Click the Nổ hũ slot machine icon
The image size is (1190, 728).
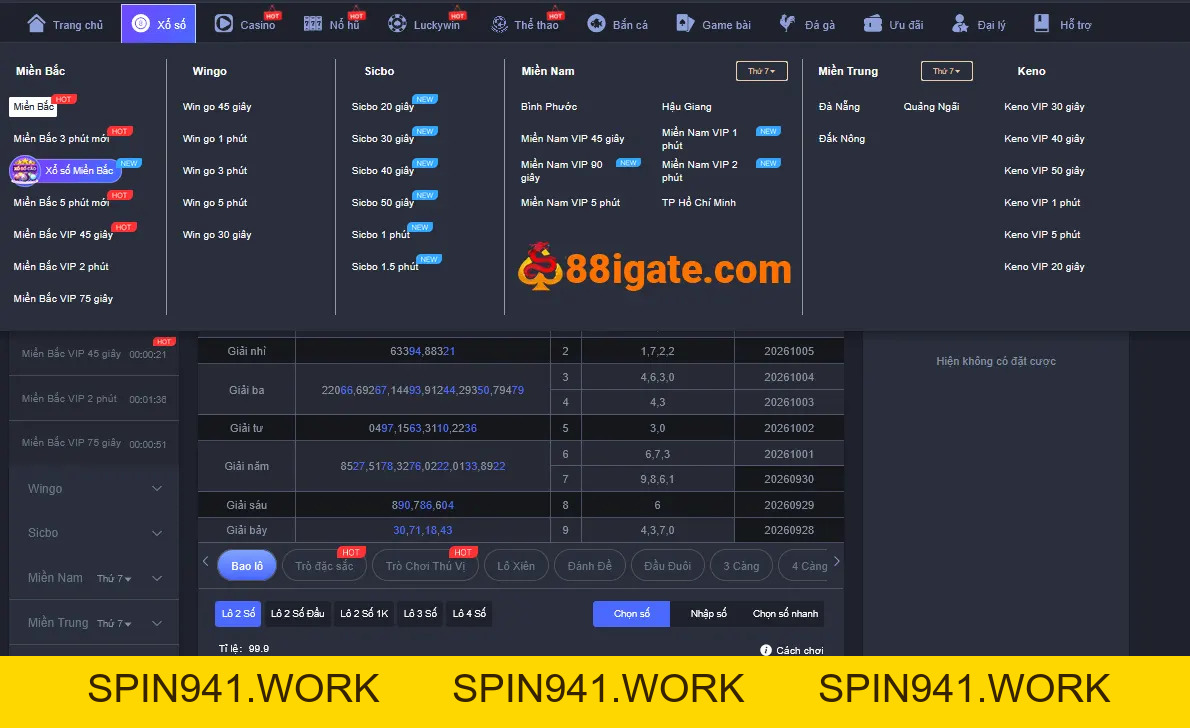(x=313, y=24)
